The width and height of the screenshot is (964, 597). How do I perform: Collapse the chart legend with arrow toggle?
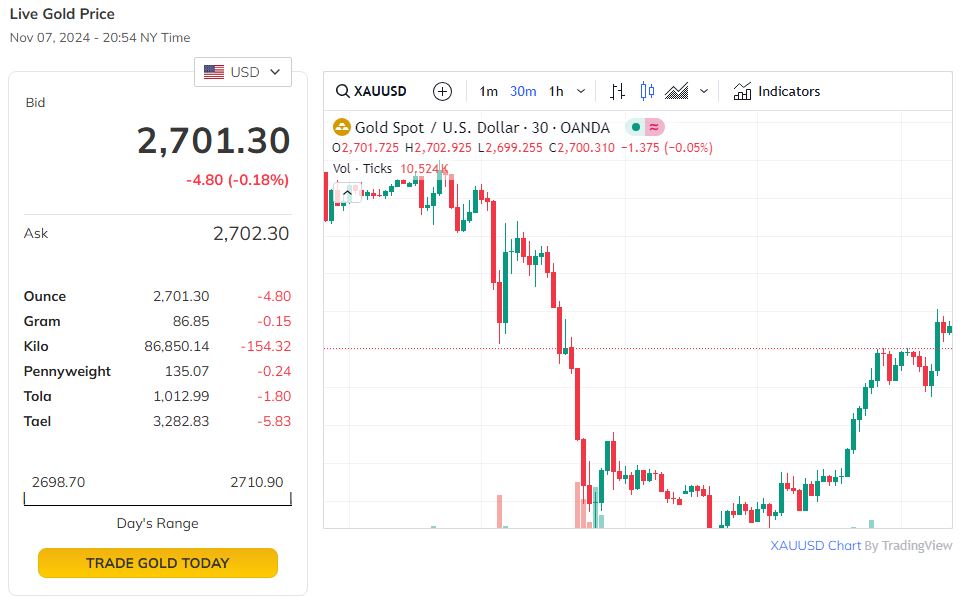347,193
